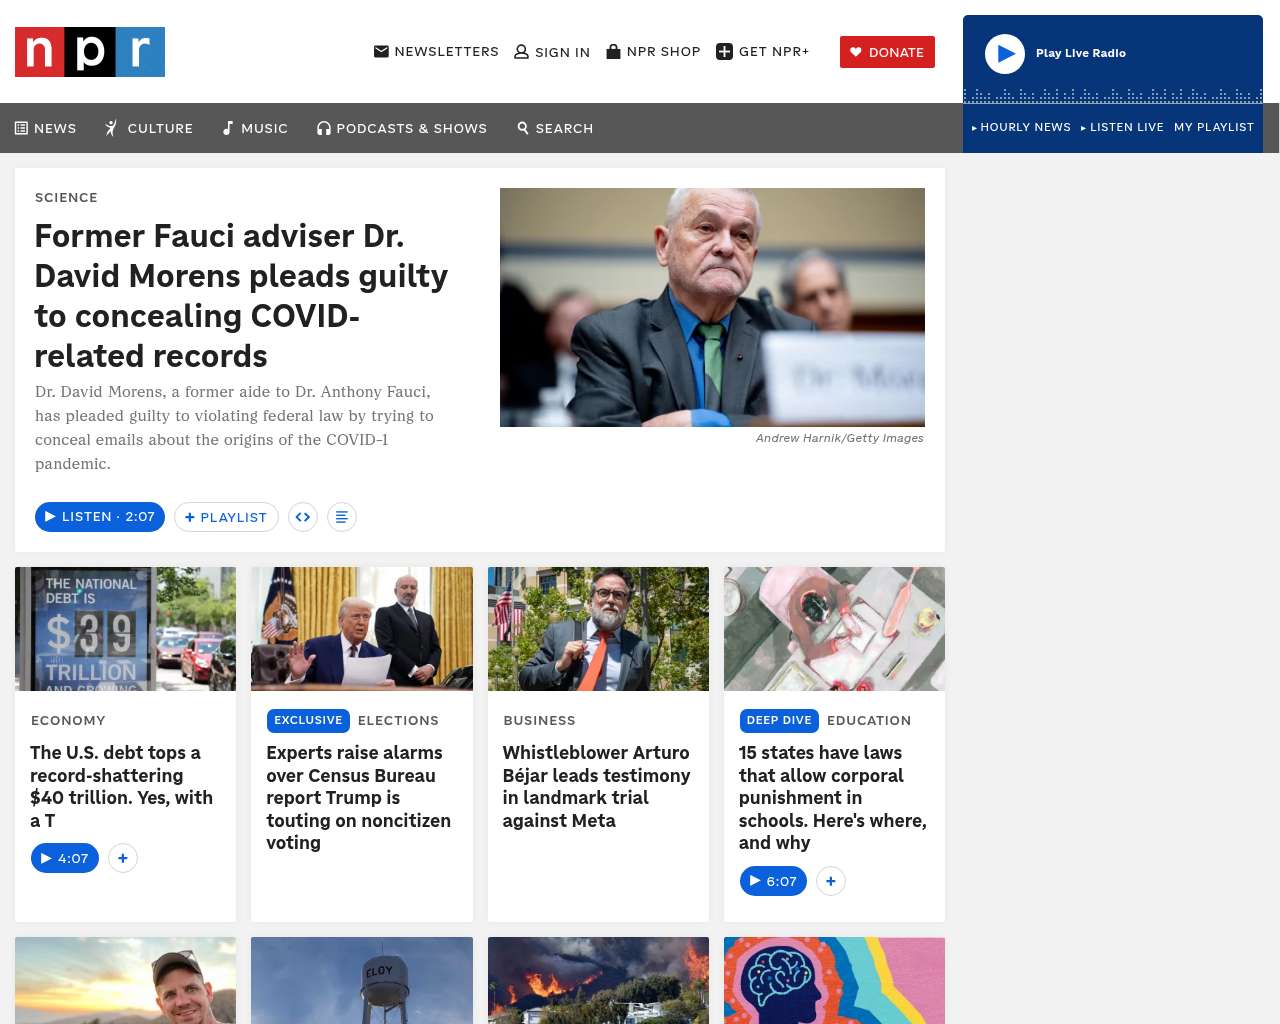This screenshot has width=1280, height=1024.
Task: Open the Search item
Action: 555,128
